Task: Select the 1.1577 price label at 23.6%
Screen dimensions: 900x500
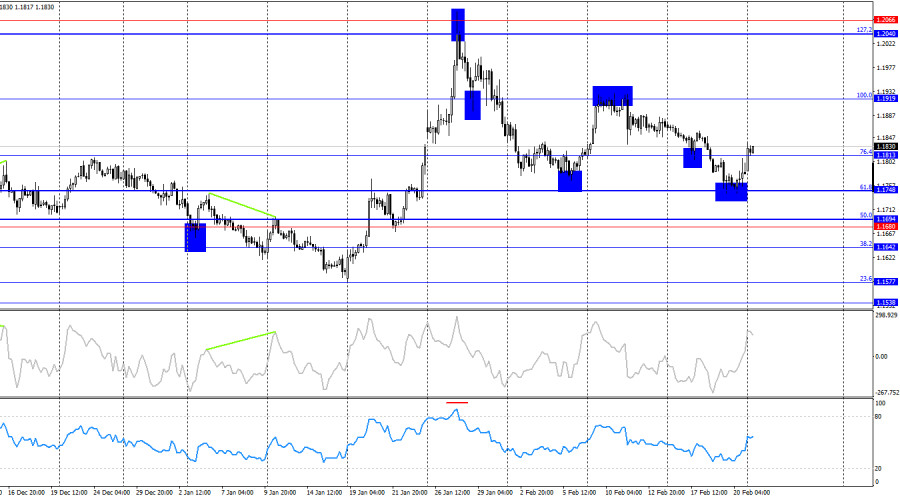Action: pos(884,282)
